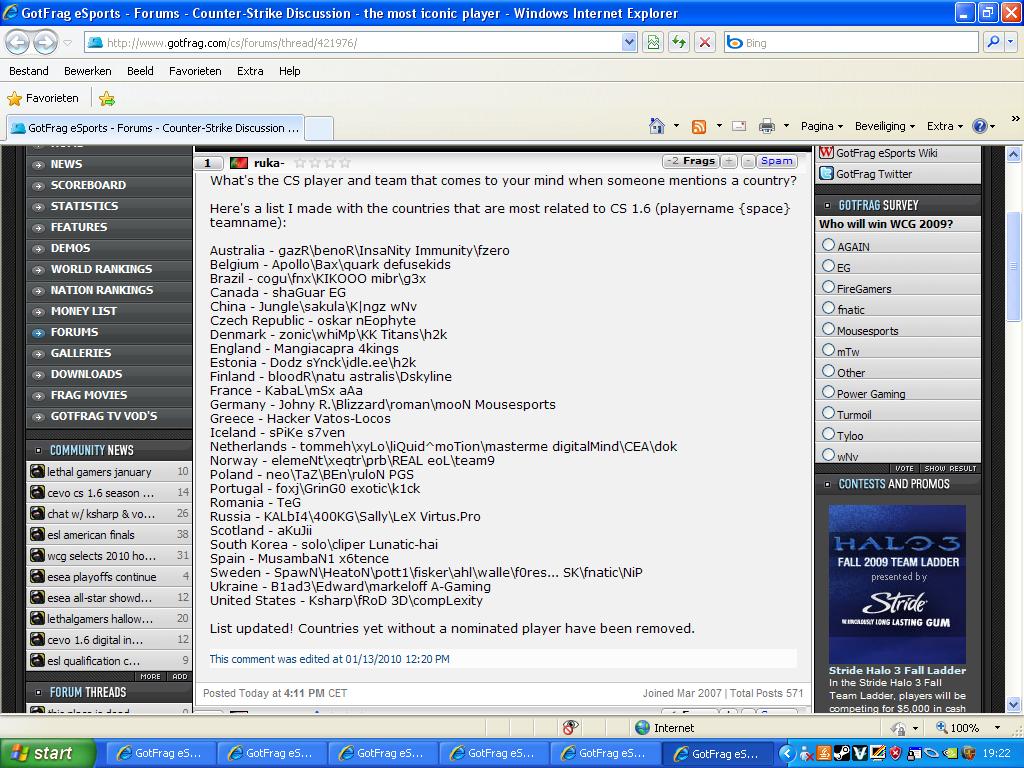This screenshot has width=1024, height=768.
Task: Open the Favorieten menu in menu bar
Action: click(x=195, y=71)
